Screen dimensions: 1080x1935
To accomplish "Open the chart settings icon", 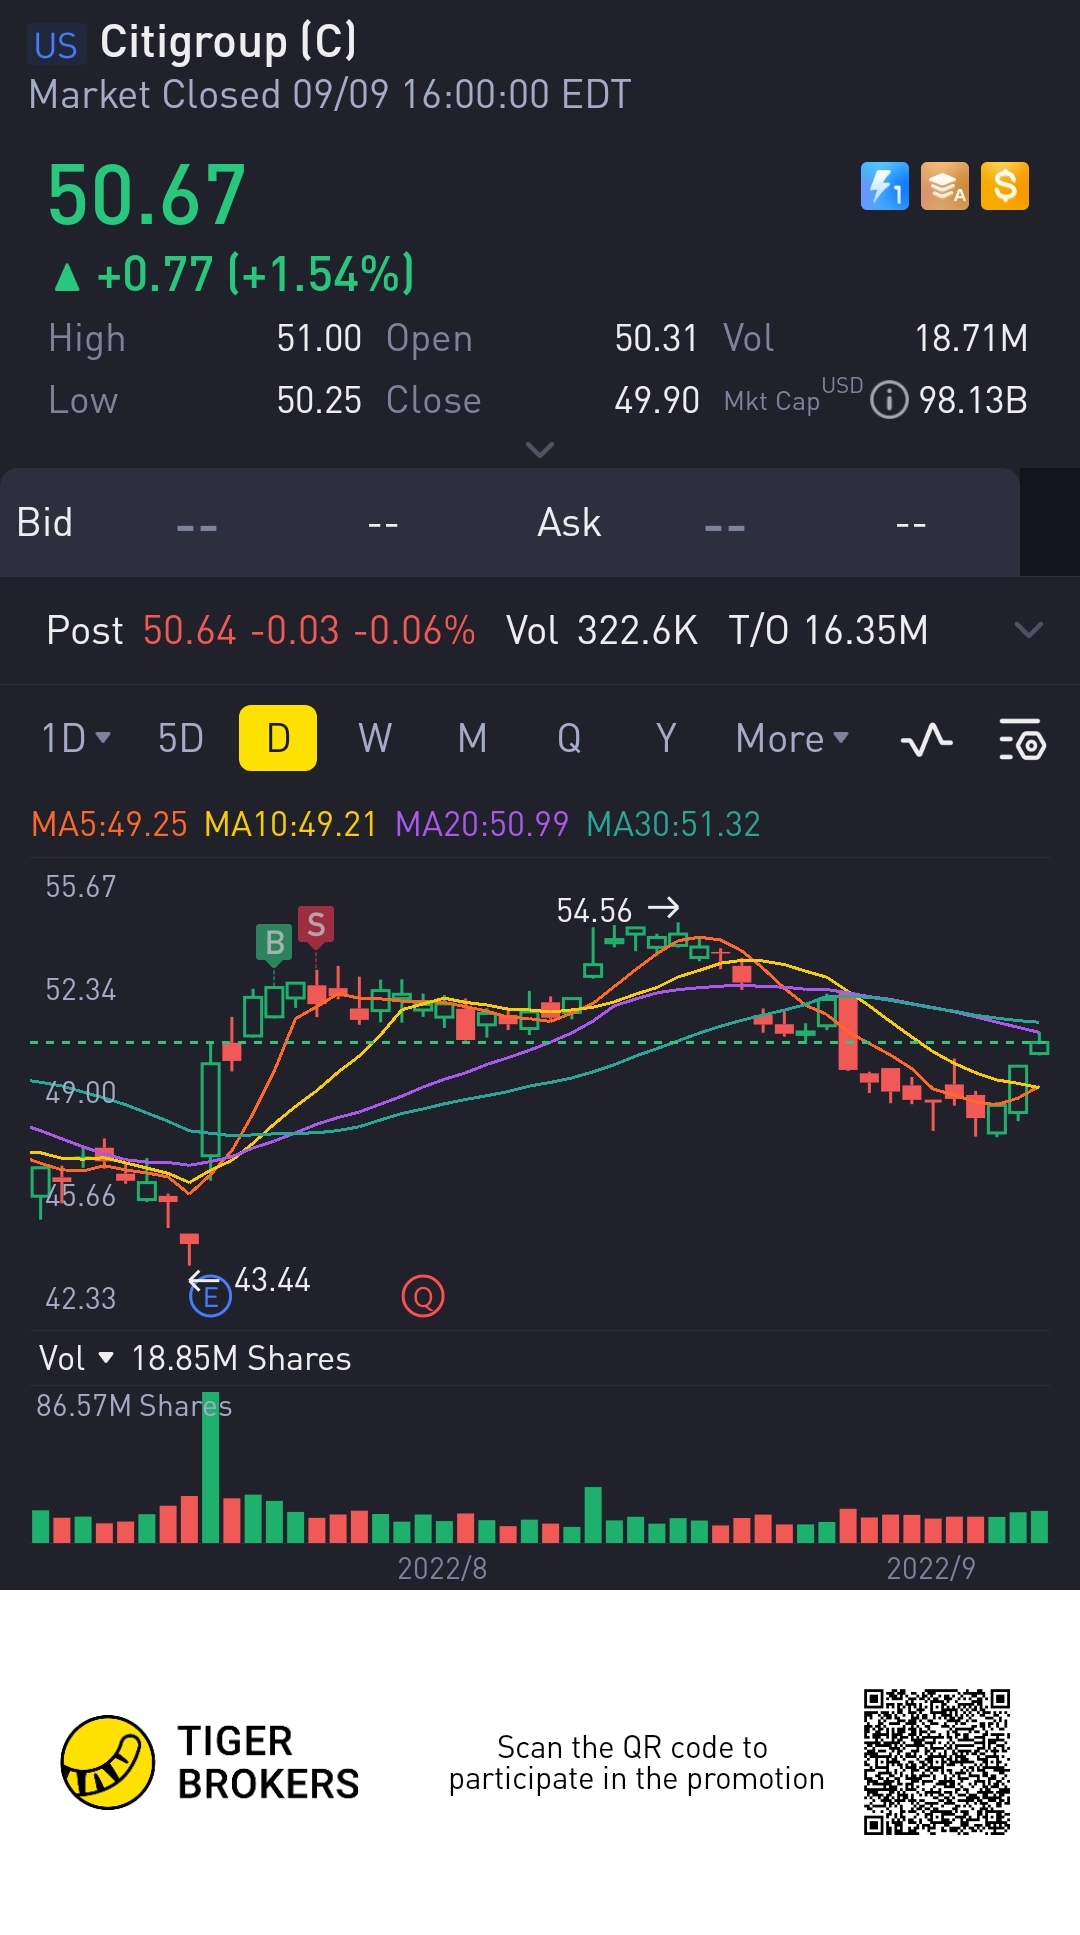I will point(1022,740).
